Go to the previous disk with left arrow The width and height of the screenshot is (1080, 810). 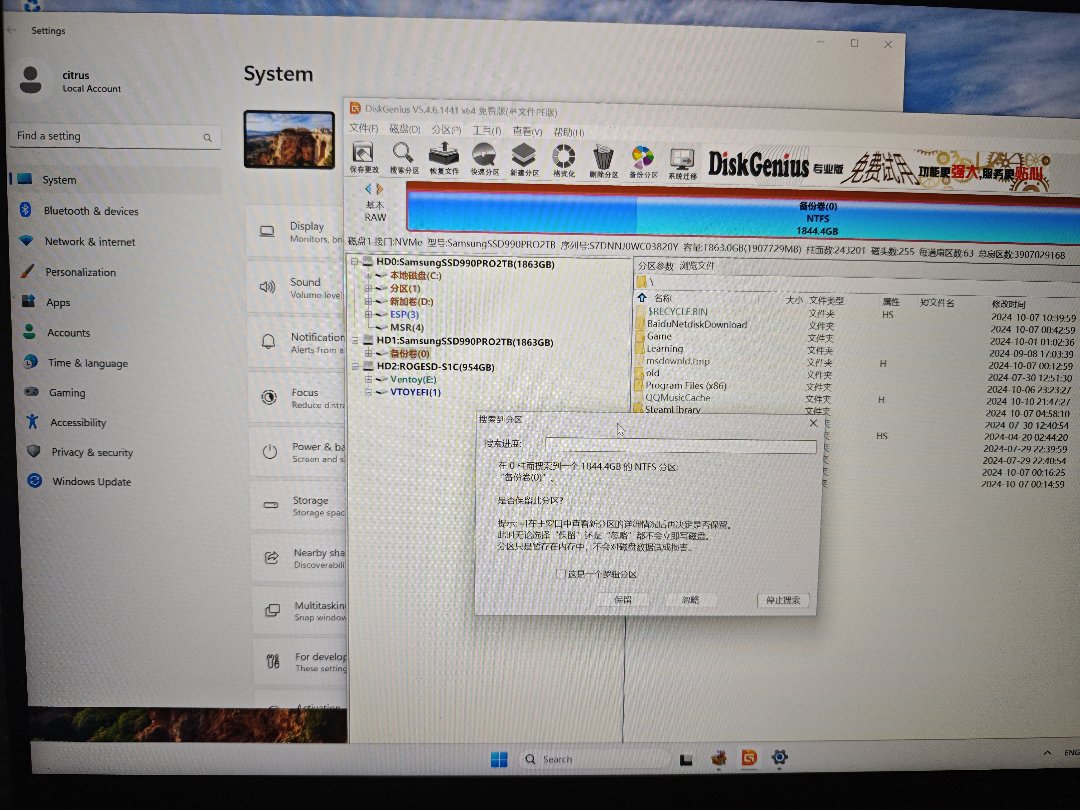(x=368, y=189)
